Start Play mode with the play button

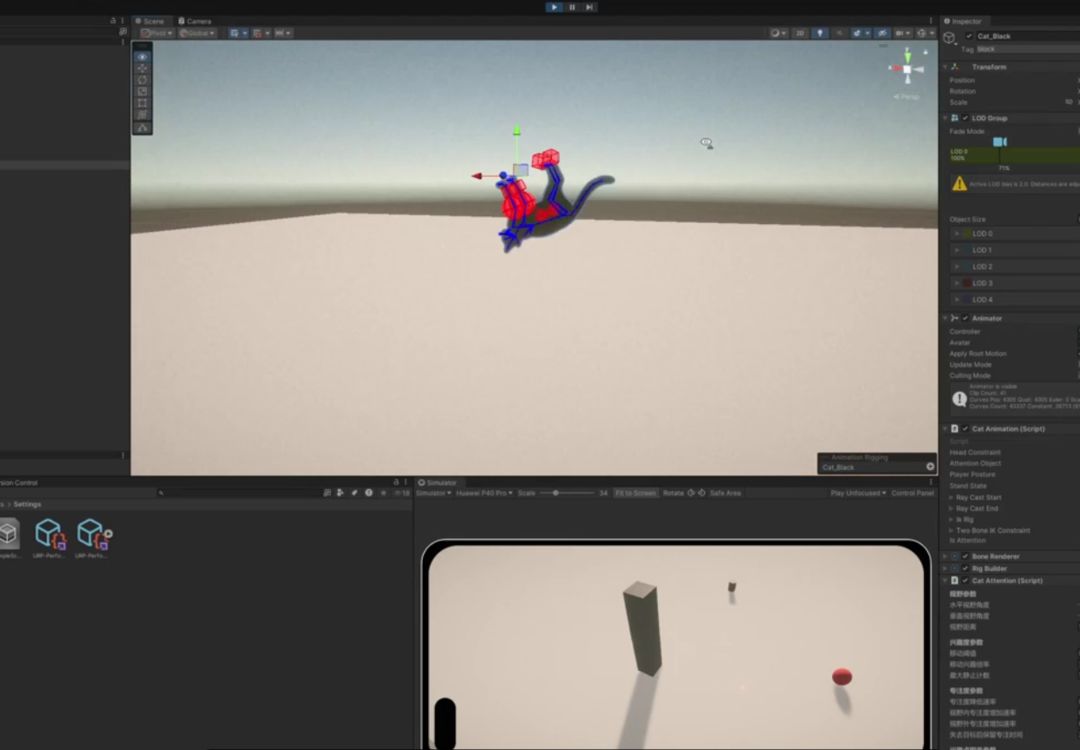coord(554,7)
